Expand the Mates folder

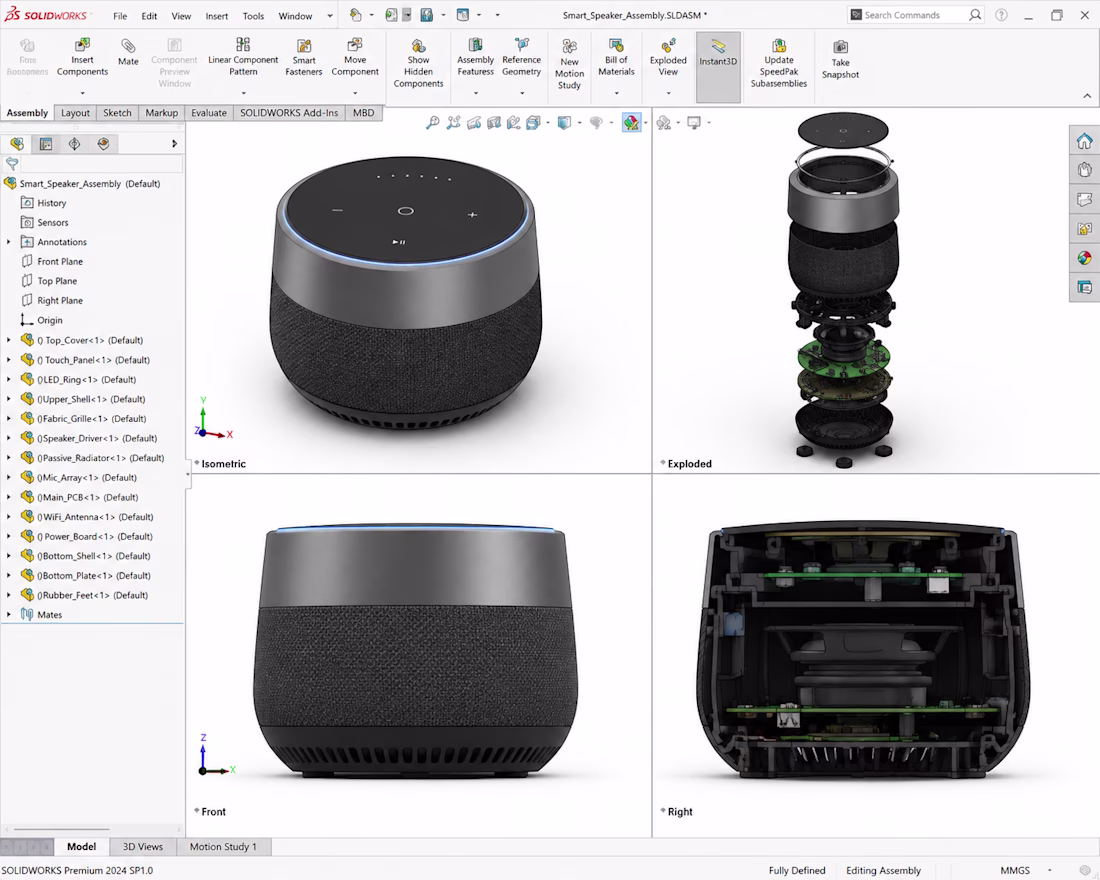(x=8, y=615)
